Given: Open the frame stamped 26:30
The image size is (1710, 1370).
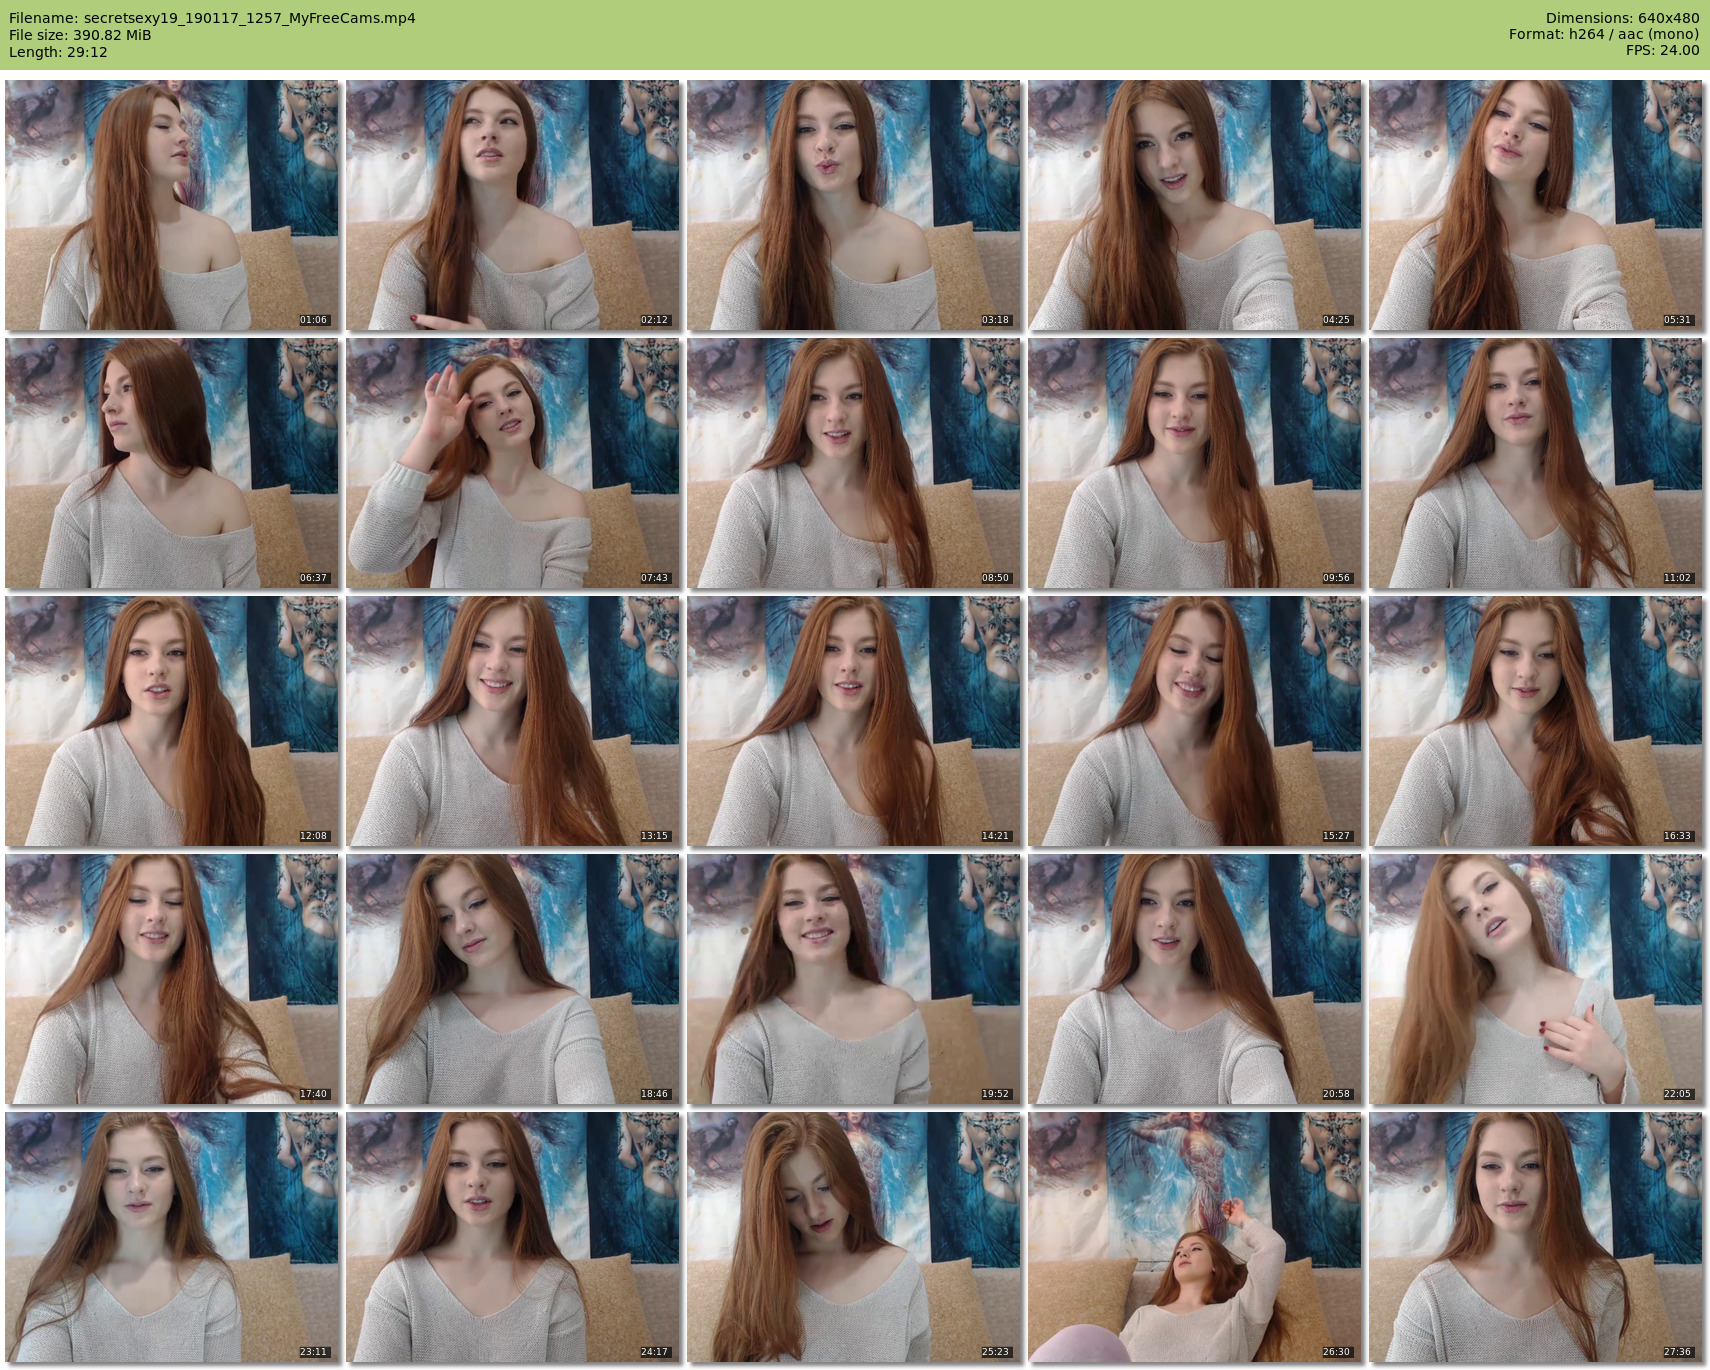Looking at the screenshot, I should click(x=1195, y=1237).
